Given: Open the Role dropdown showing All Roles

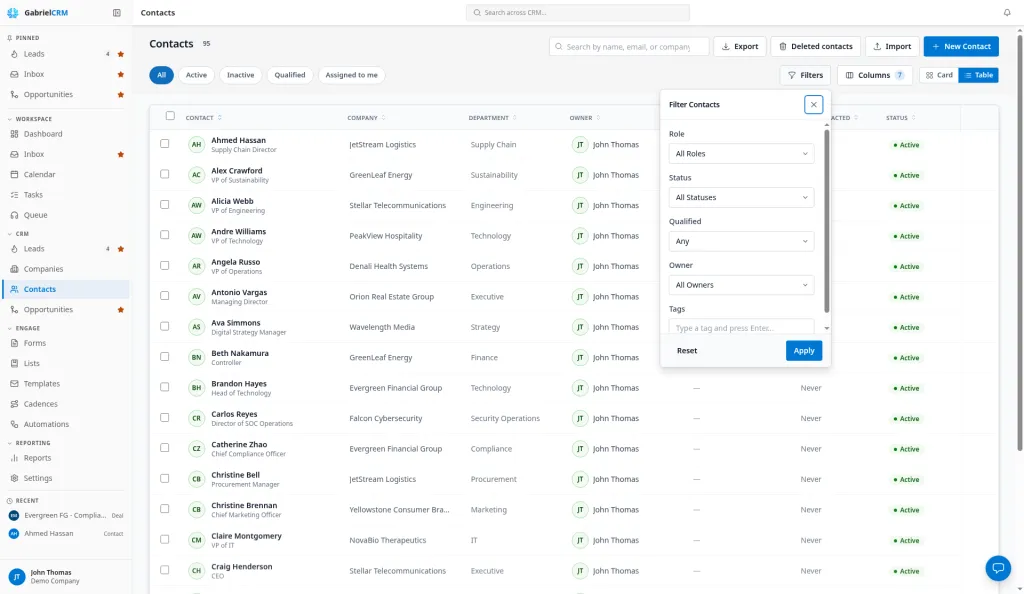Looking at the screenshot, I should tap(741, 153).
